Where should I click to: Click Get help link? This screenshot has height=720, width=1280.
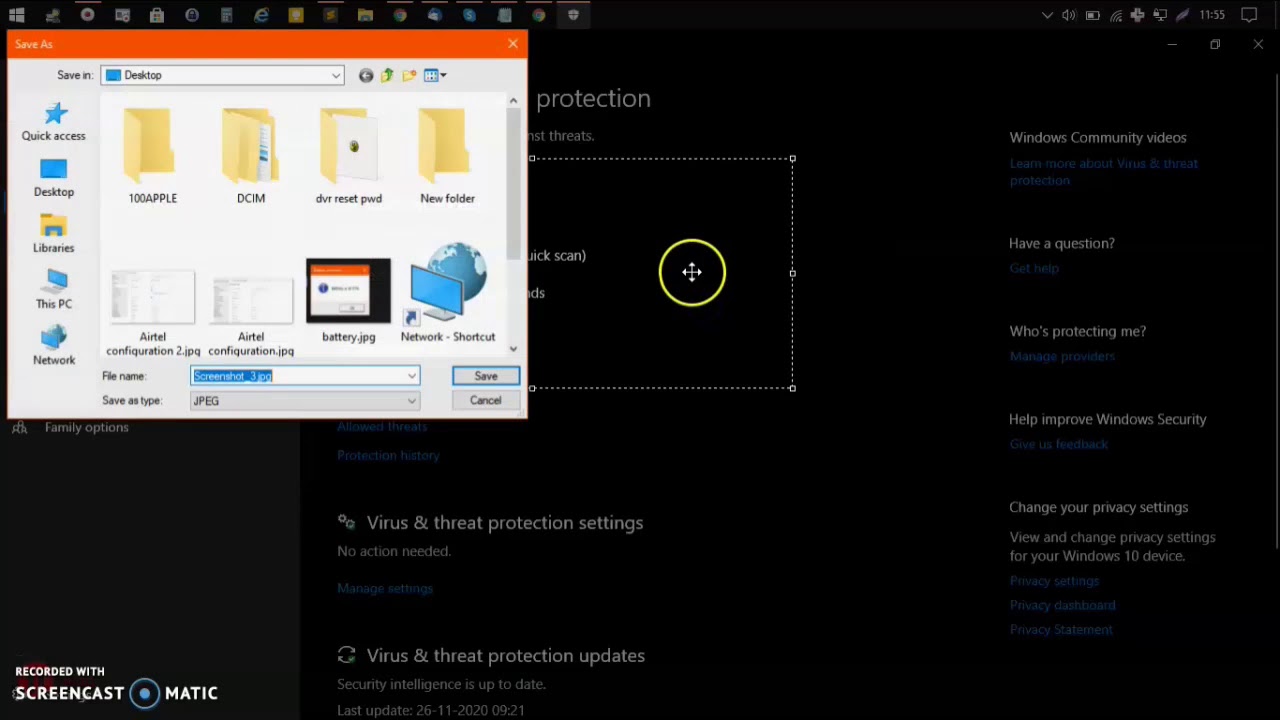click(1034, 268)
